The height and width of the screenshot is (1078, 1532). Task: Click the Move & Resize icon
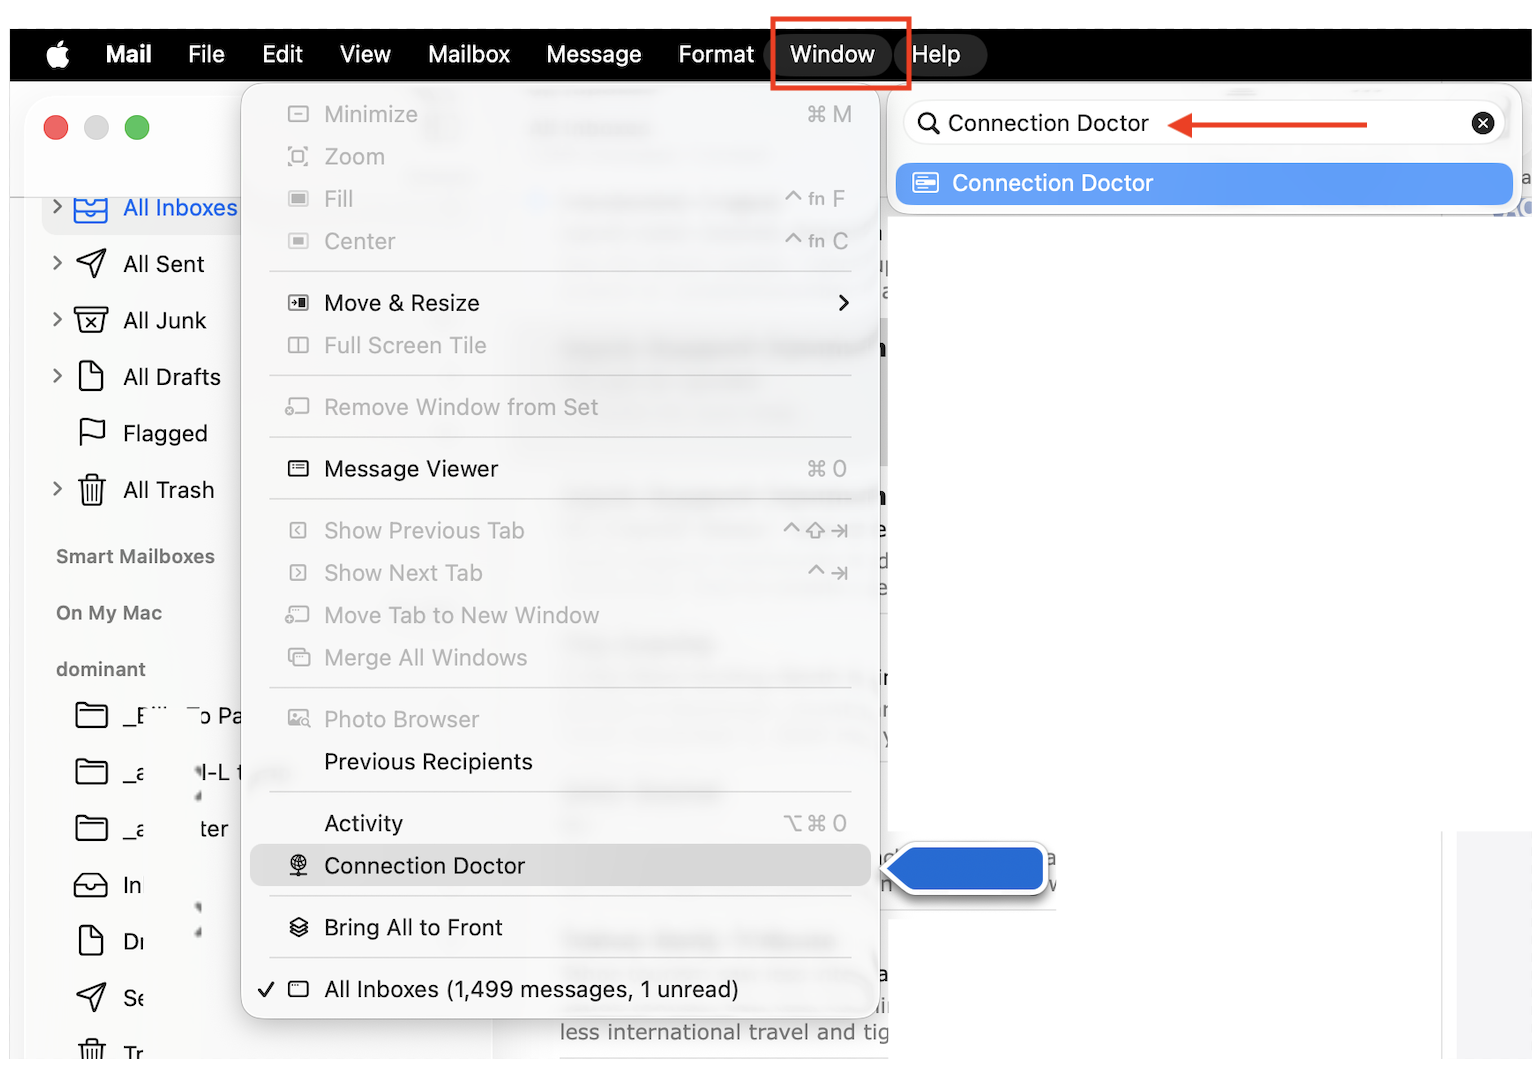pyautogui.click(x=298, y=302)
